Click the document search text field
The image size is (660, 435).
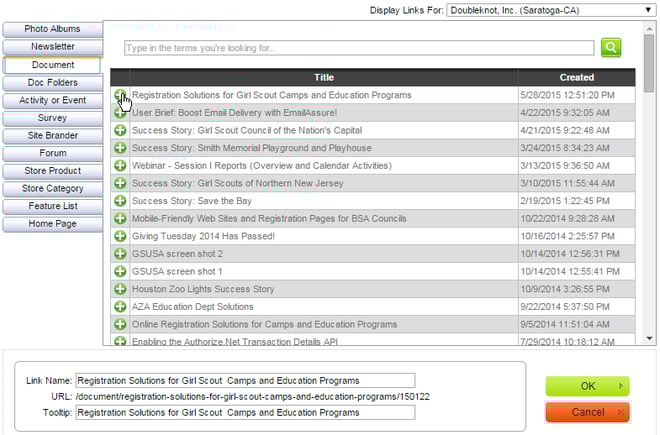tap(359, 48)
